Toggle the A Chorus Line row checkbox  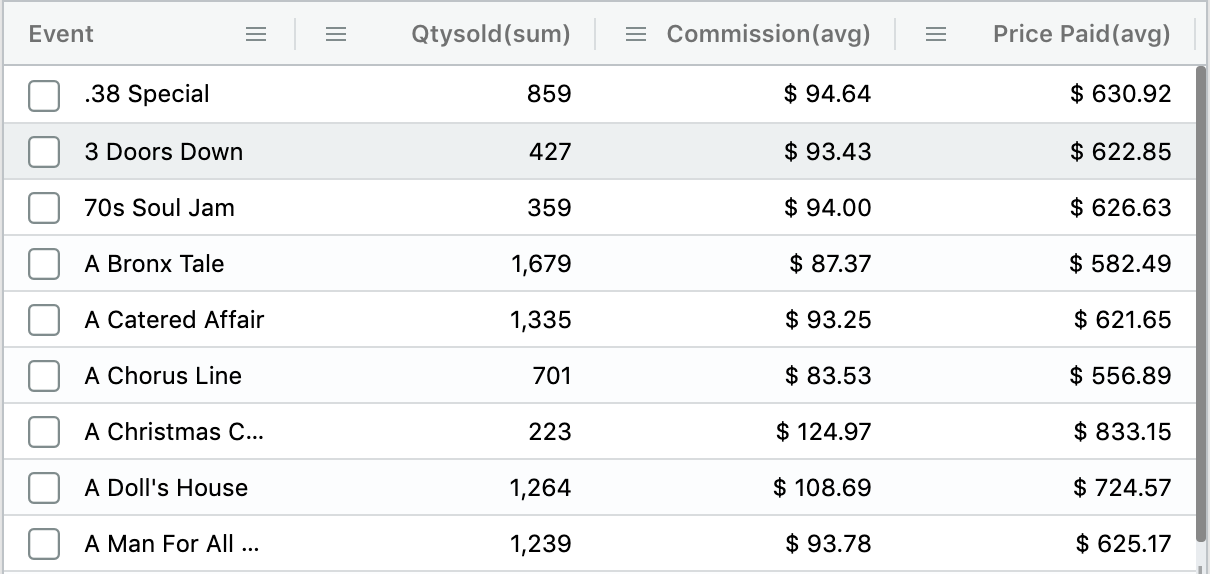(x=44, y=376)
